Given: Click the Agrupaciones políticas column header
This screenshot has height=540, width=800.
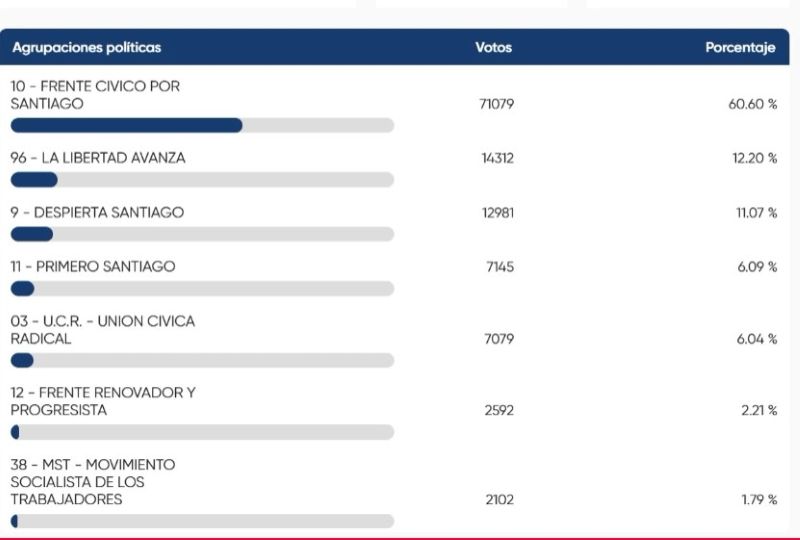Looking at the screenshot, I should 87,47.
